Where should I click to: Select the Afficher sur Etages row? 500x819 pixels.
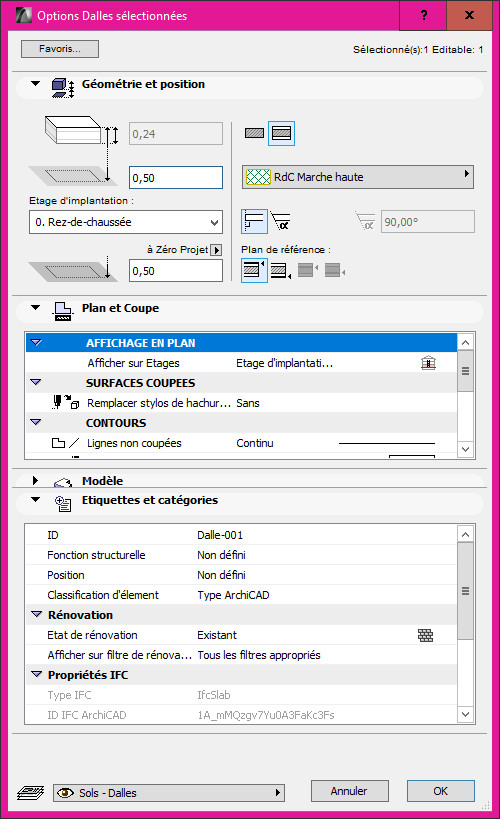(241, 363)
